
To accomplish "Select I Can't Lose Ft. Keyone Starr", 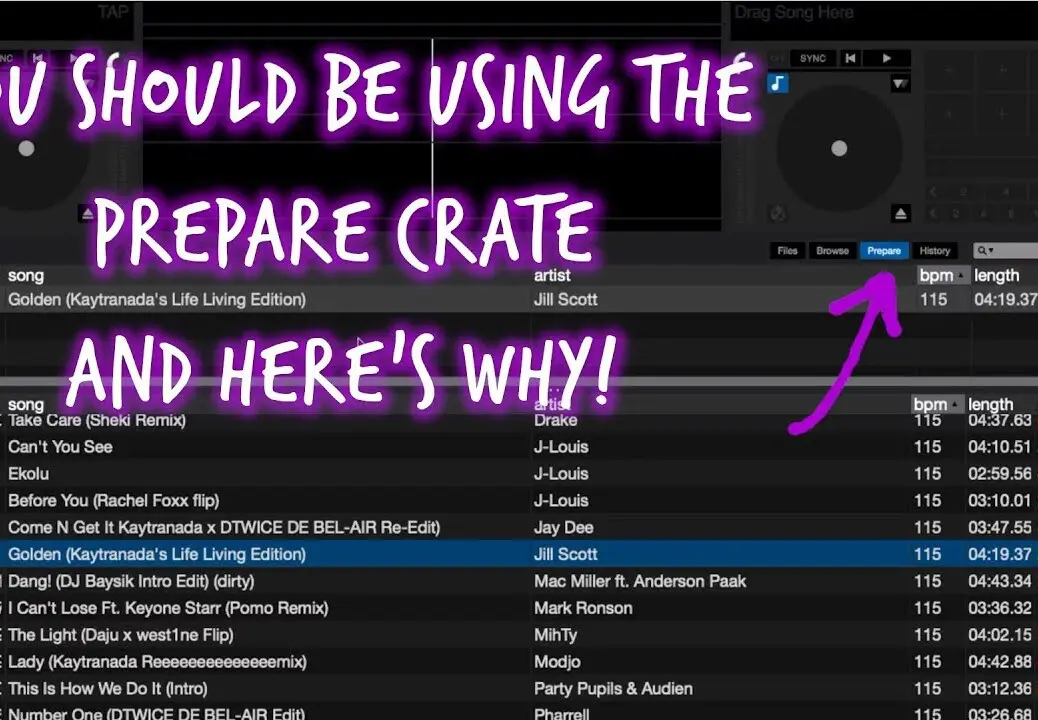I will point(168,608).
